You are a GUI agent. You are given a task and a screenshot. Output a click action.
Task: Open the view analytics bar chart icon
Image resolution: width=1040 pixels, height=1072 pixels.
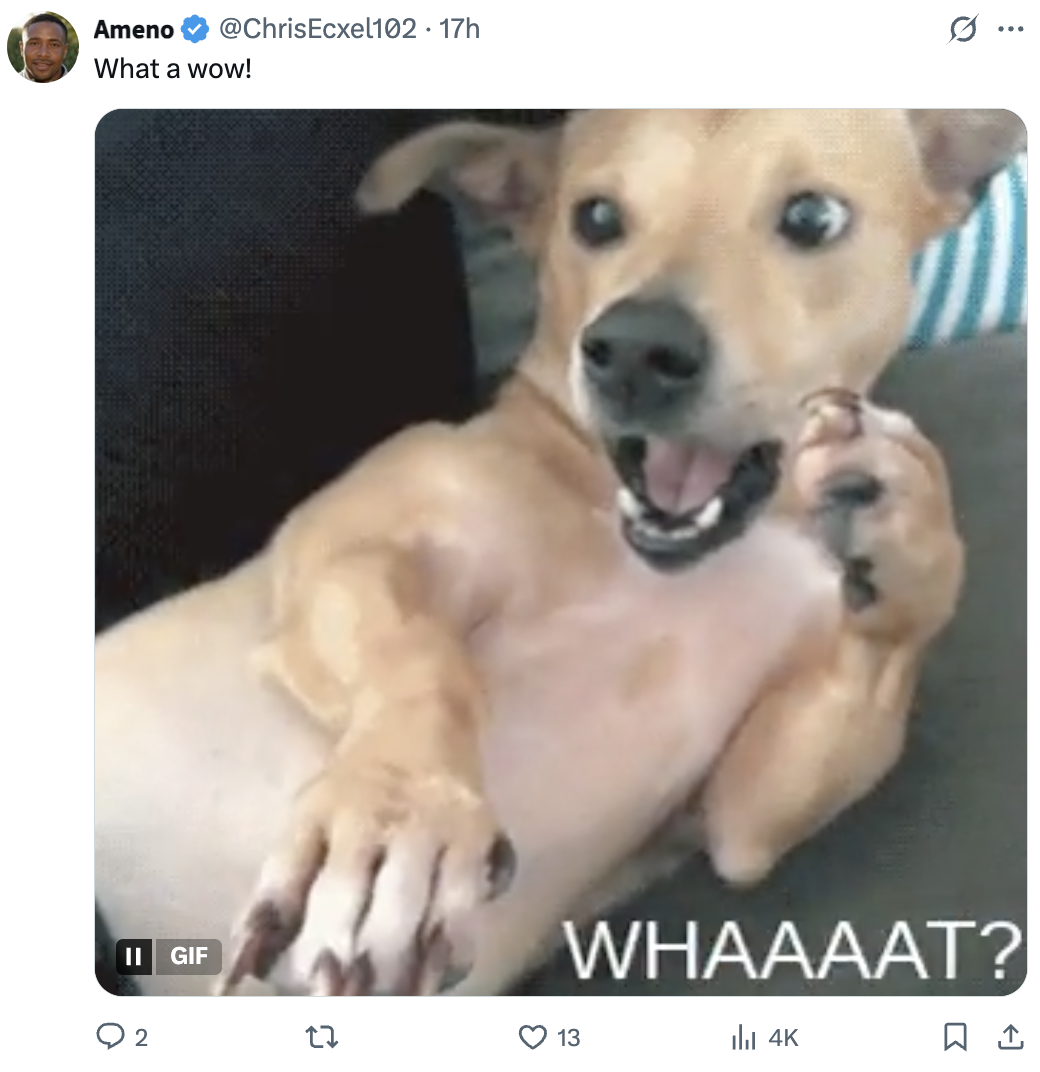pyautogui.click(x=744, y=1037)
